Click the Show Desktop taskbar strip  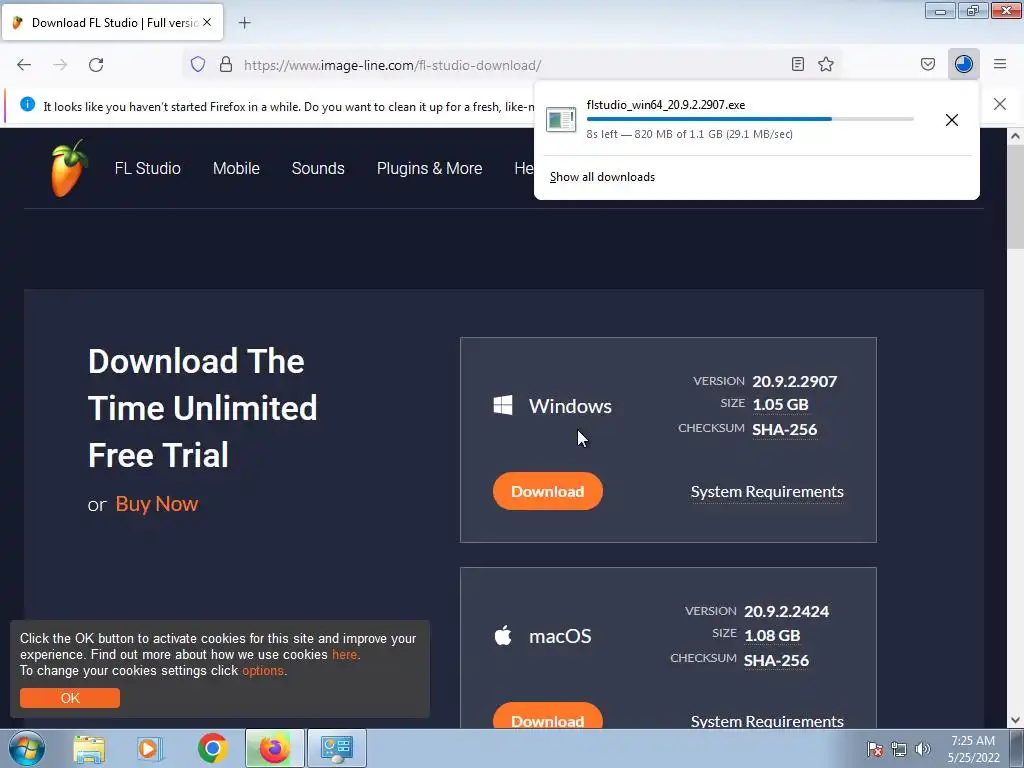point(1017,749)
